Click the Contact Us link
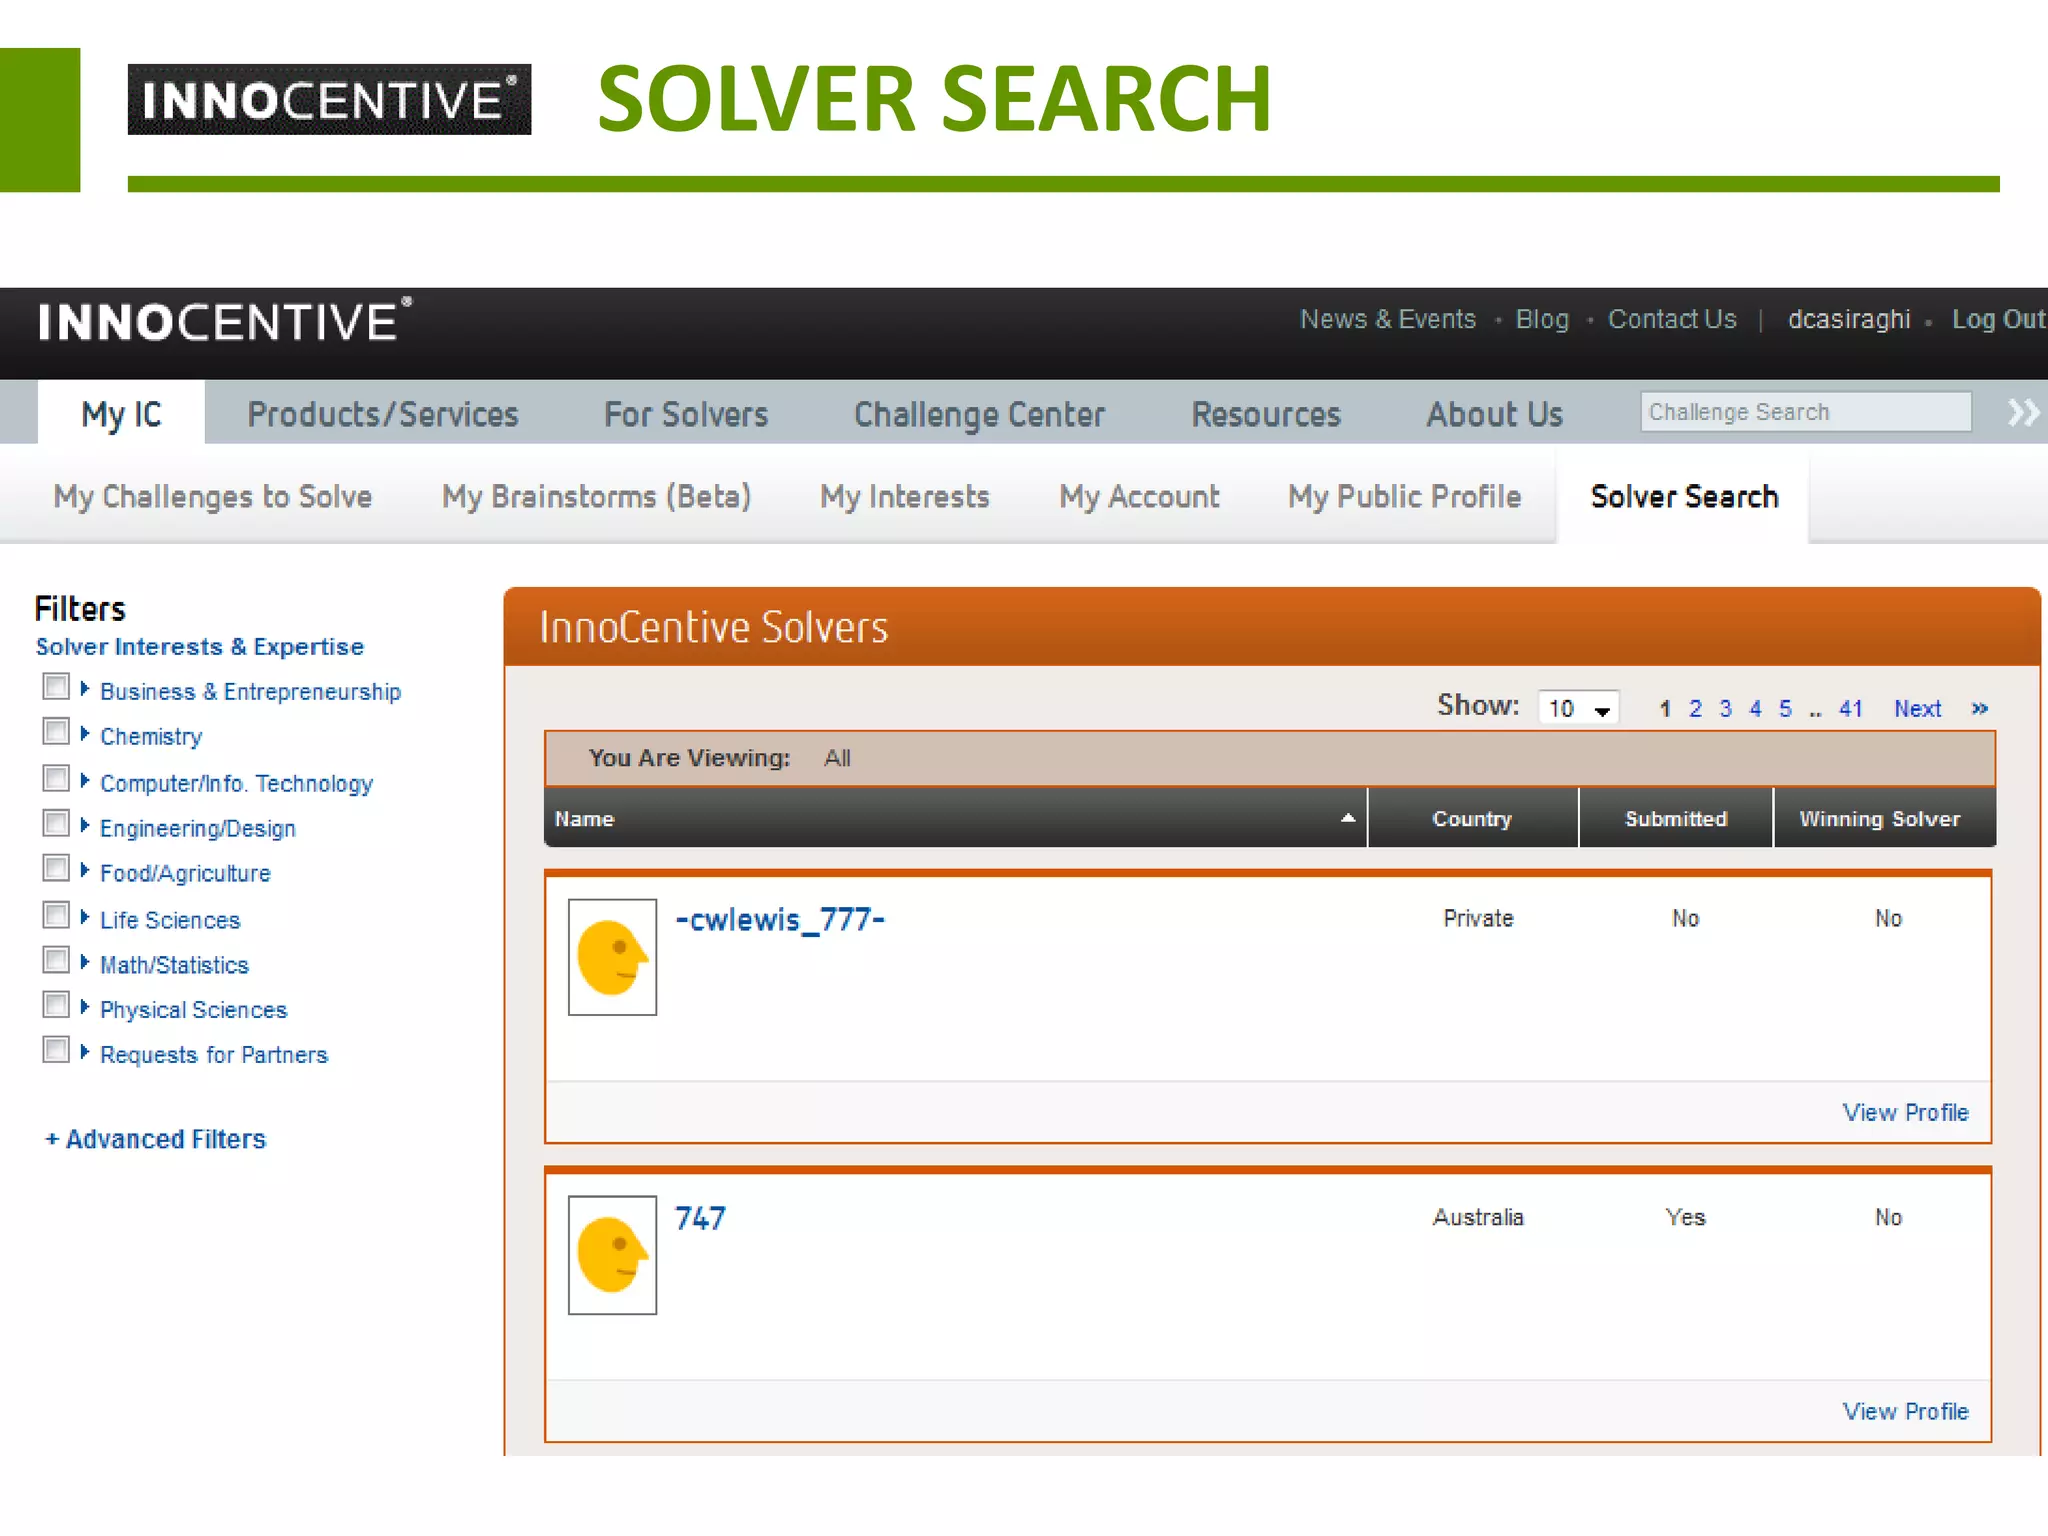 coord(1672,319)
